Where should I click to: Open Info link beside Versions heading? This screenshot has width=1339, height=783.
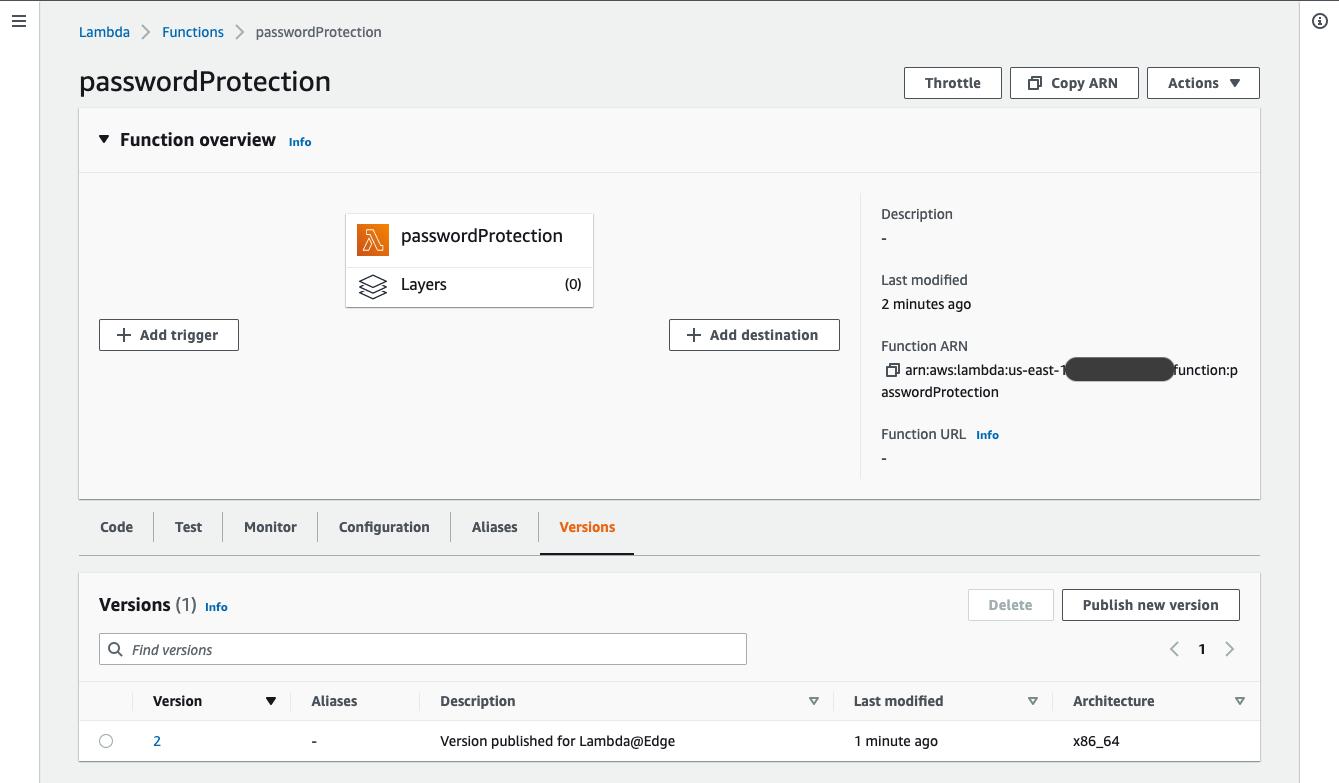tap(216, 607)
